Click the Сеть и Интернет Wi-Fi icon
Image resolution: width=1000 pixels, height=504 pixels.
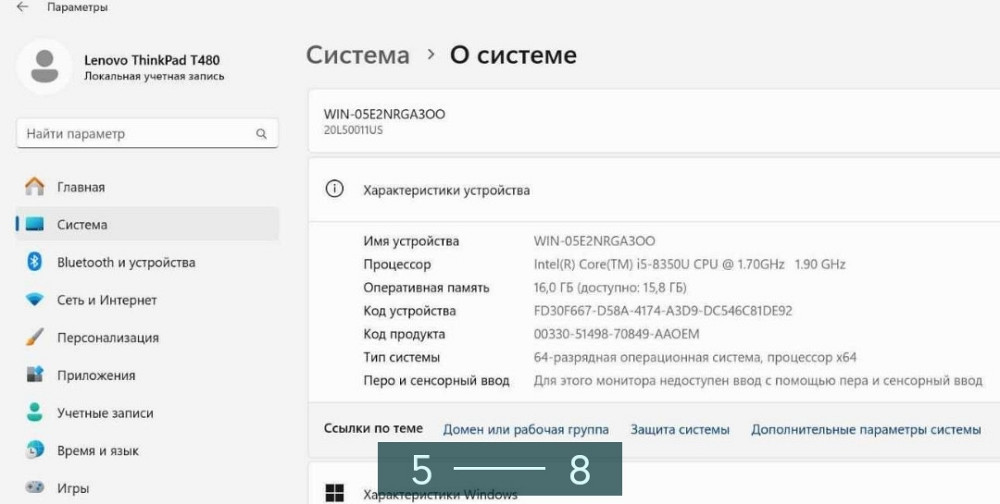coord(34,300)
